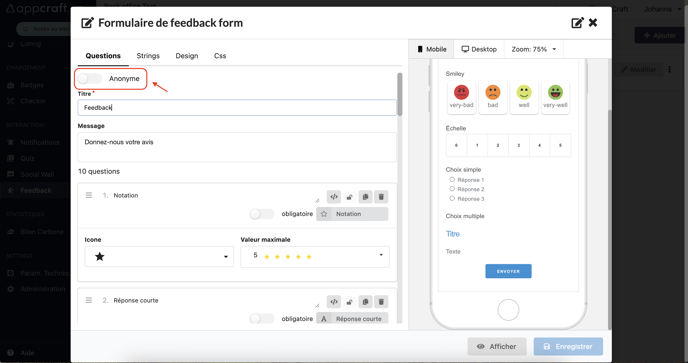The width and height of the screenshot is (688, 363).
Task: Click the edit icon in the modal header
Action: click(577, 23)
